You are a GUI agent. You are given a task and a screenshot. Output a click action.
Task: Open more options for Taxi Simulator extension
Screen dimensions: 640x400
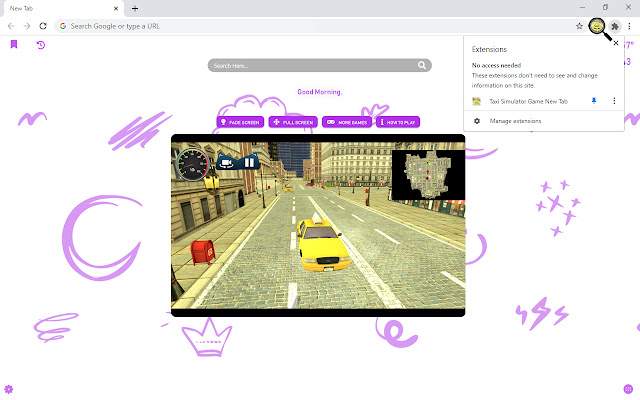pyautogui.click(x=614, y=101)
